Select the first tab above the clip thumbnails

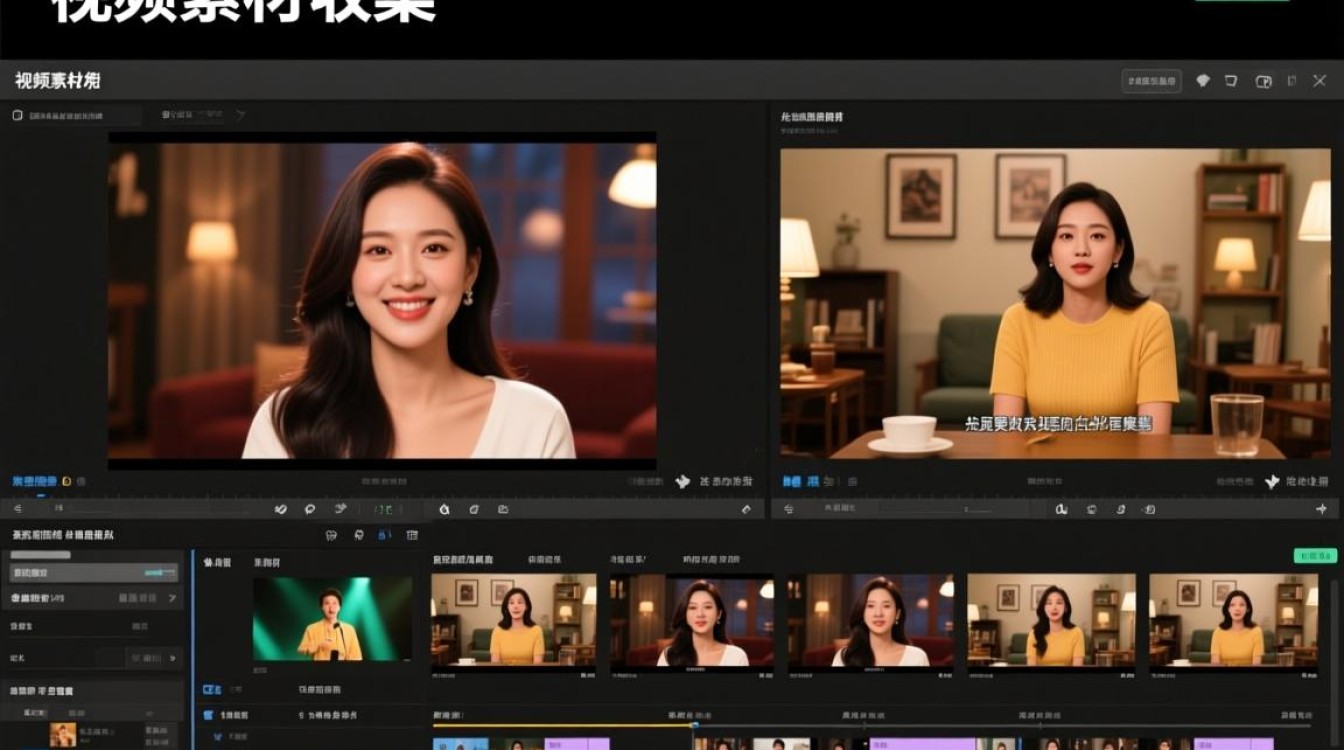[x=463, y=560]
